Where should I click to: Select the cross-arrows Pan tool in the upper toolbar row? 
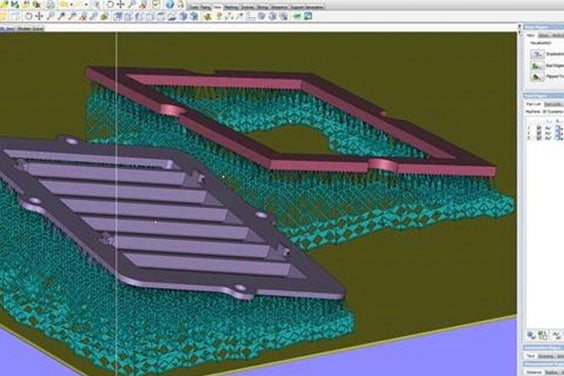[121, 4]
